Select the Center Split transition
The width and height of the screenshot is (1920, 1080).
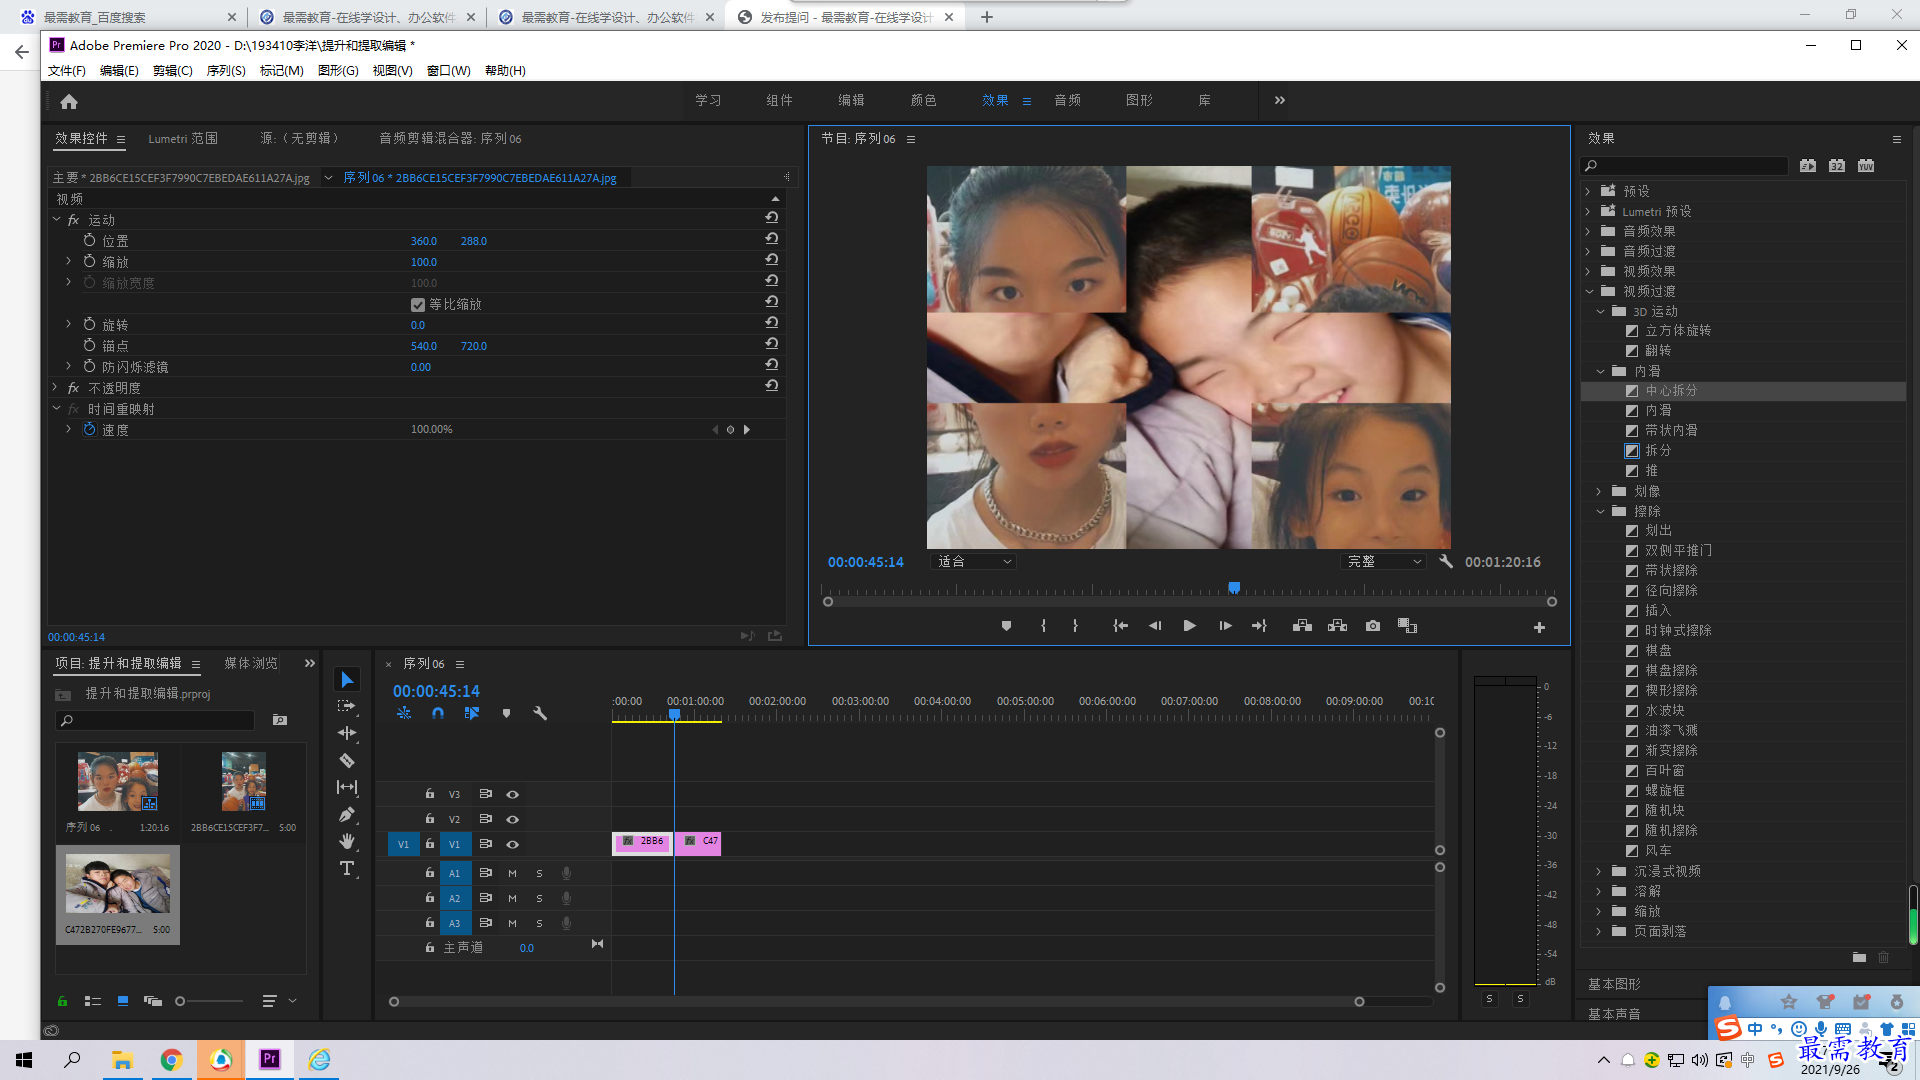[x=1671, y=391]
